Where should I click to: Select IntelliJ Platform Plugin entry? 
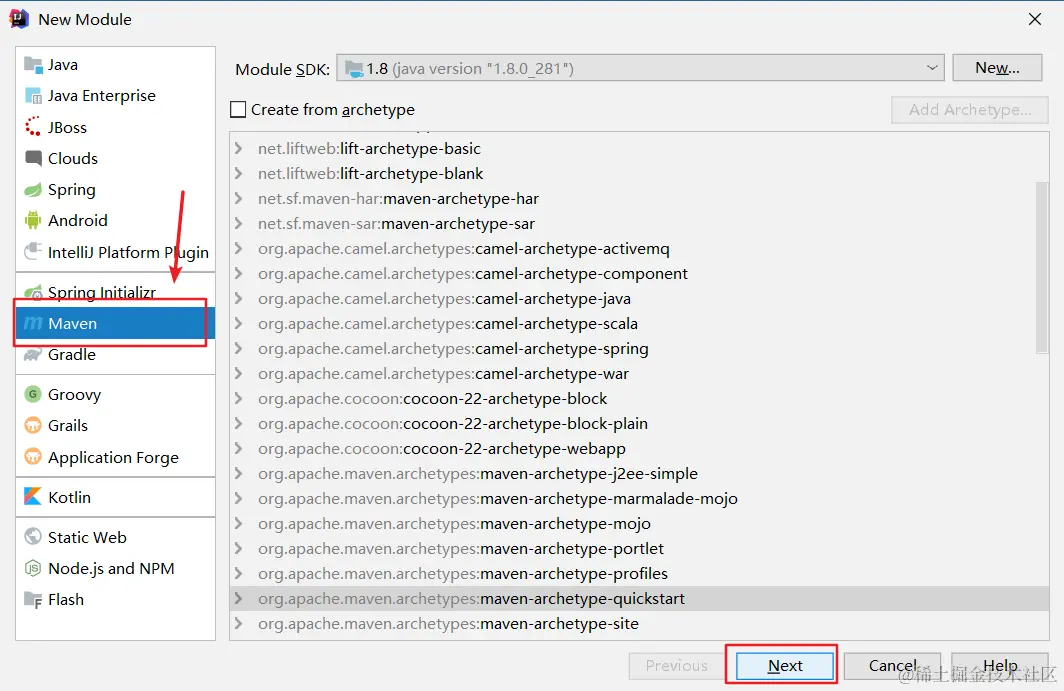point(115,252)
